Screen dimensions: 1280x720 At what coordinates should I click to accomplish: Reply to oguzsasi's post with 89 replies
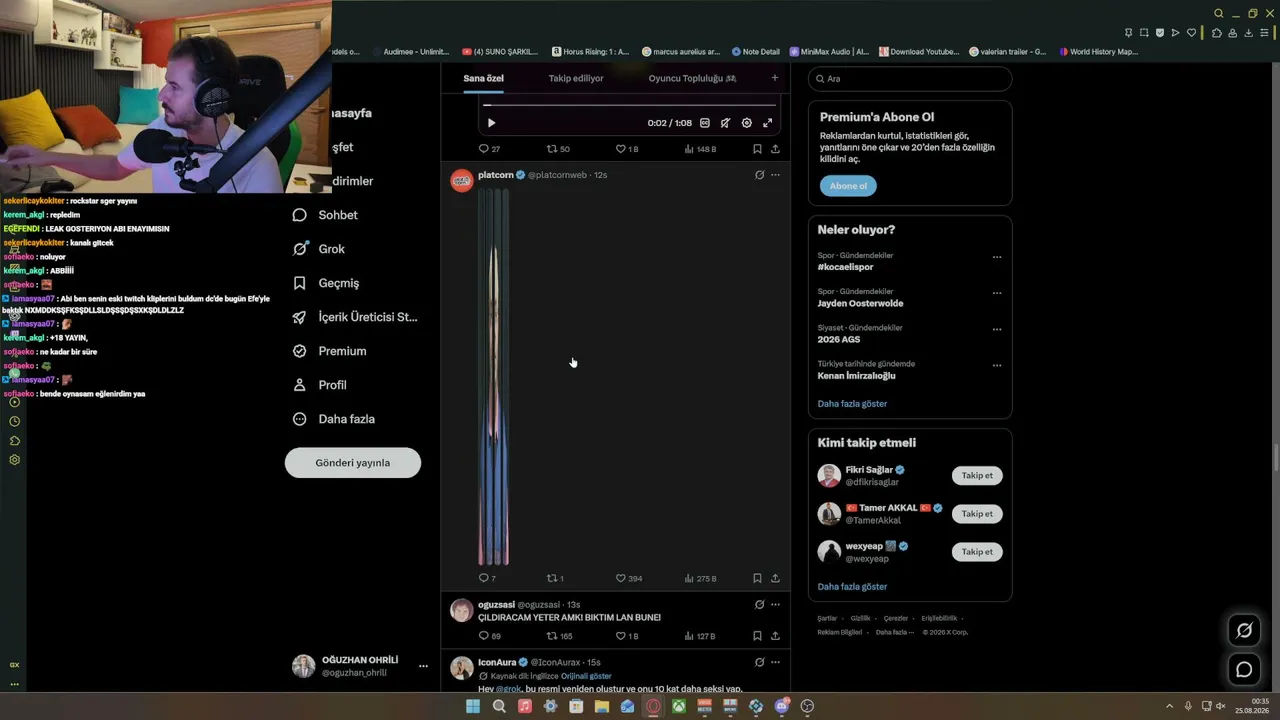coord(489,636)
